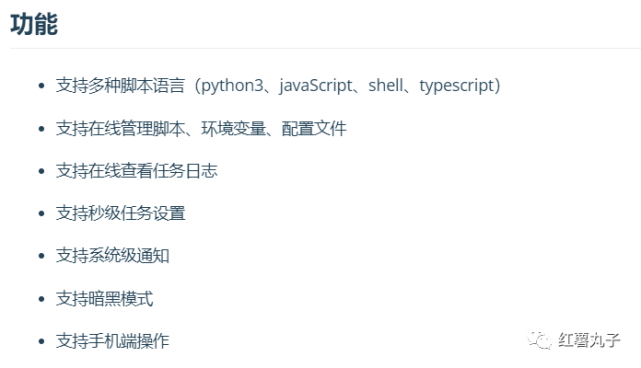Click the 配置文件 text in second item
Viewport: 641px width, 368px height.
pos(314,128)
